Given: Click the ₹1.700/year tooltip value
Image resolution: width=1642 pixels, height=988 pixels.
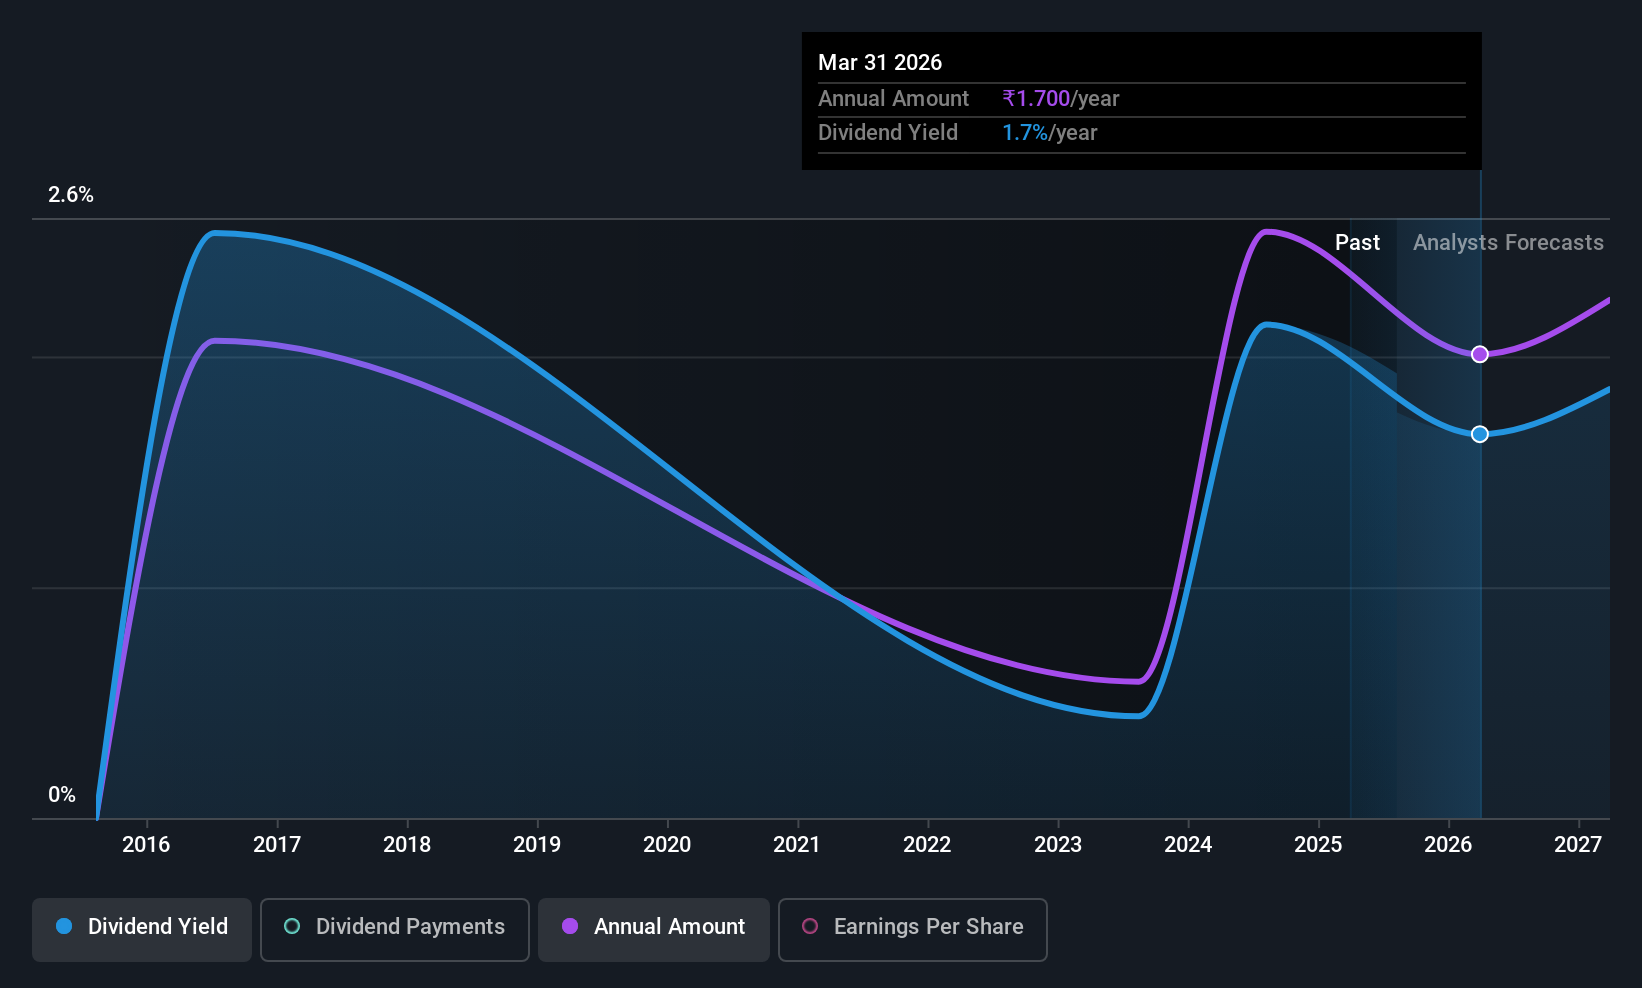Looking at the screenshot, I should point(1061,99).
